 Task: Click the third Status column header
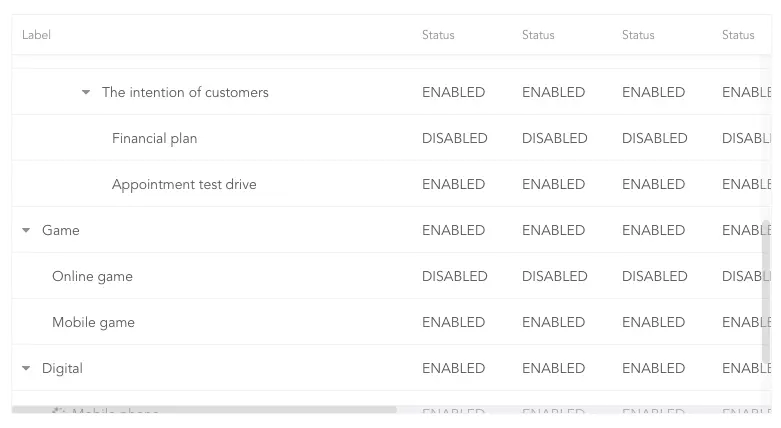tap(638, 35)
